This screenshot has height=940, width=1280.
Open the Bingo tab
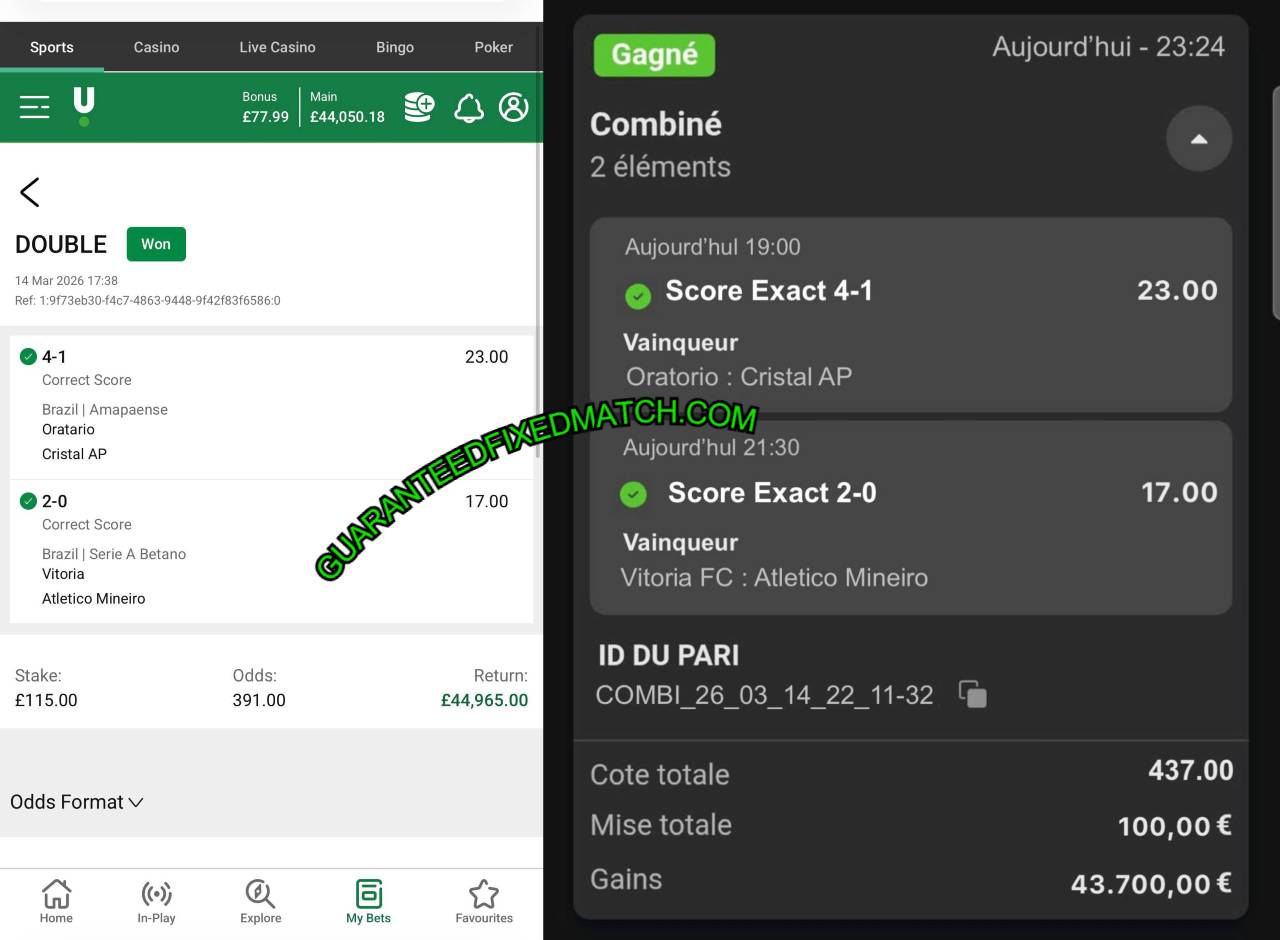tap(395, 47)
